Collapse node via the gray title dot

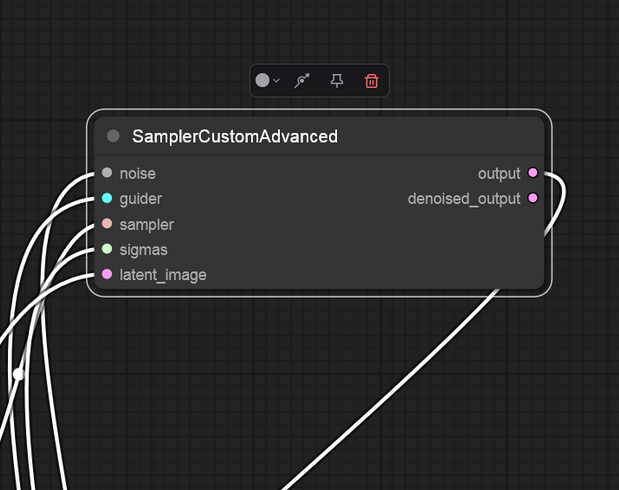click(x=113, y=136)
